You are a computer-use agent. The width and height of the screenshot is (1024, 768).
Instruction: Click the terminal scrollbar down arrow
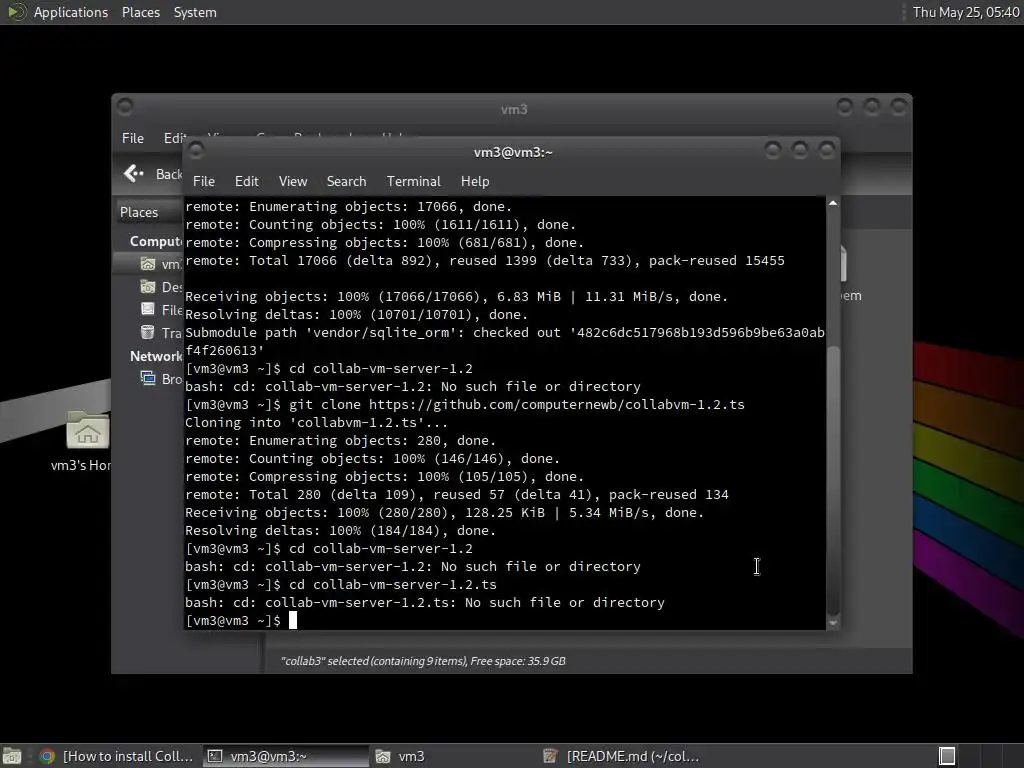833,623
